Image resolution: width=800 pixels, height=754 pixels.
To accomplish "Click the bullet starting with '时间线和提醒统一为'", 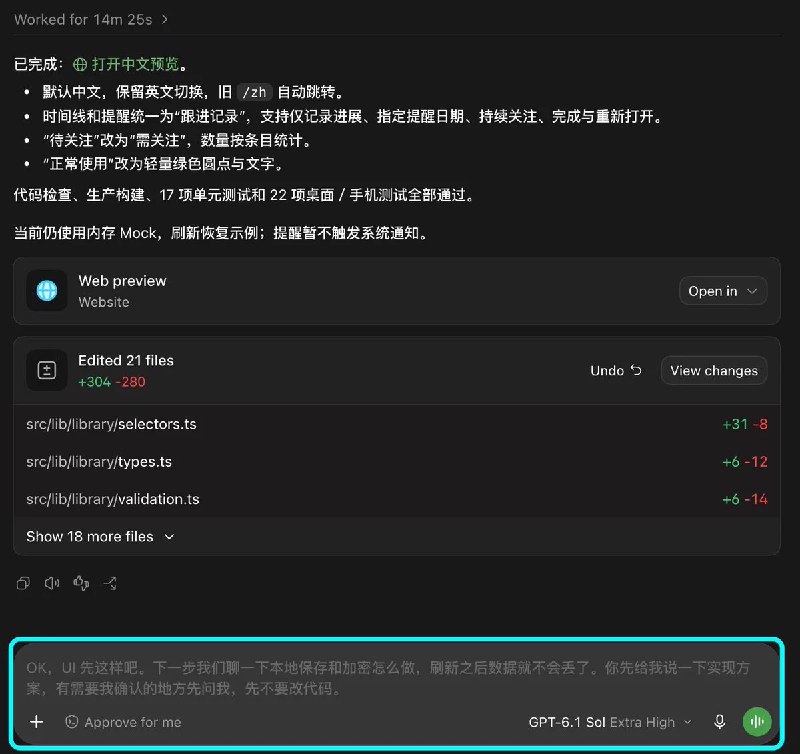I will (353, 117).
